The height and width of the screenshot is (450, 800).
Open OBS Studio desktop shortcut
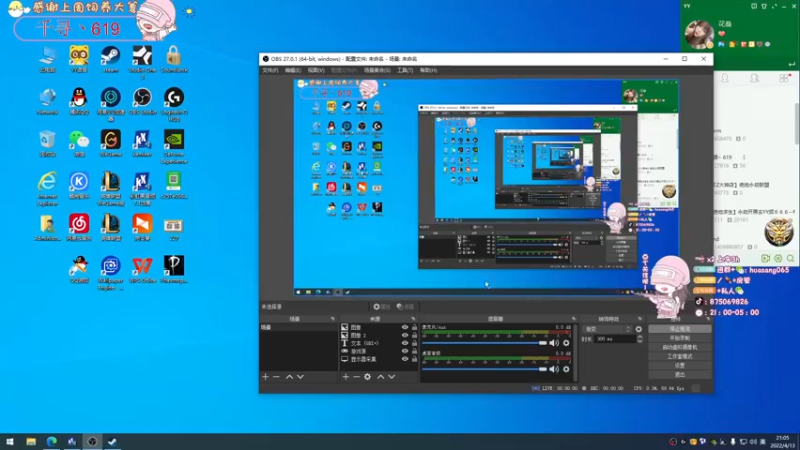point(142,101)
